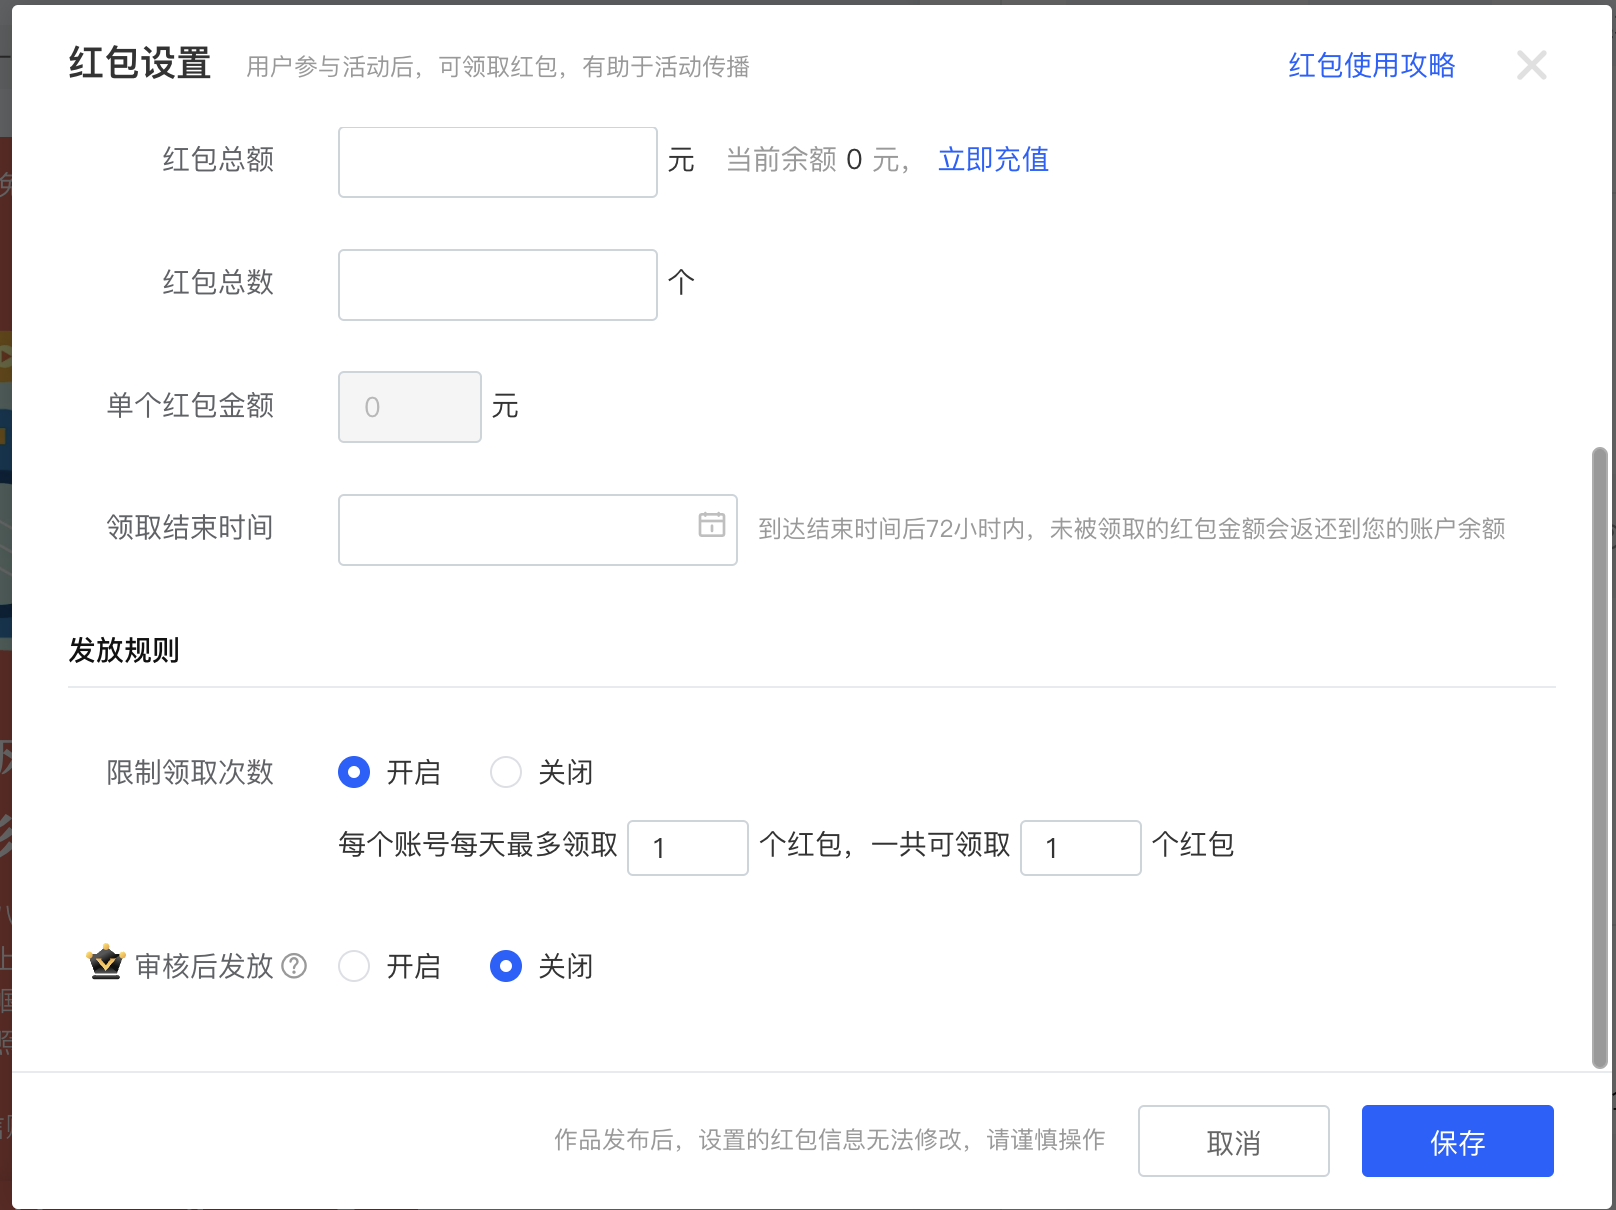Close the 红包设置 dialog with the X
This screenshot has height=1210, width=1616.
pyautogui.click(x=1531, y=66)
